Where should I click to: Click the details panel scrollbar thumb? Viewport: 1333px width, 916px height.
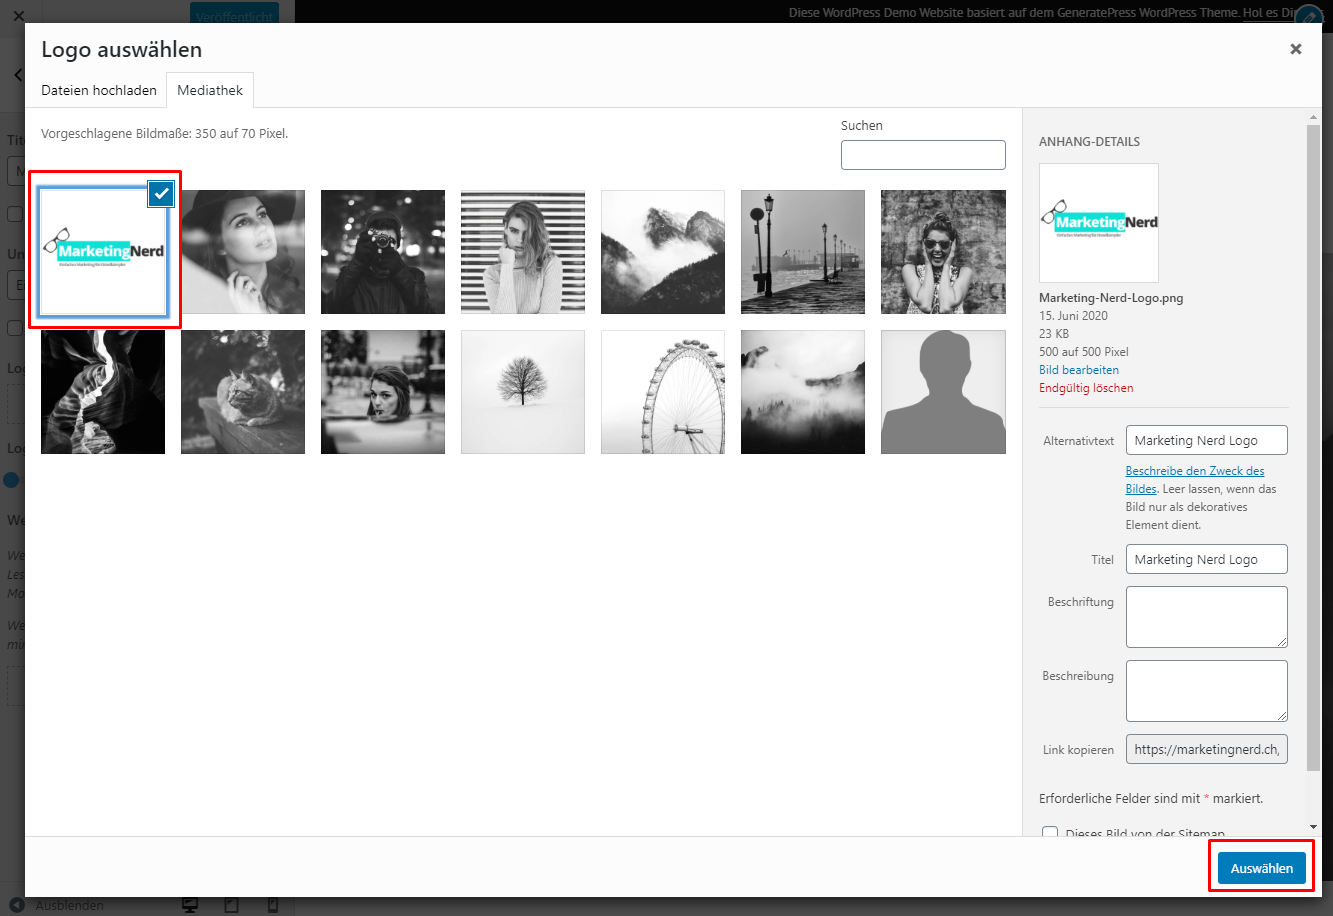pos(1313,447)
